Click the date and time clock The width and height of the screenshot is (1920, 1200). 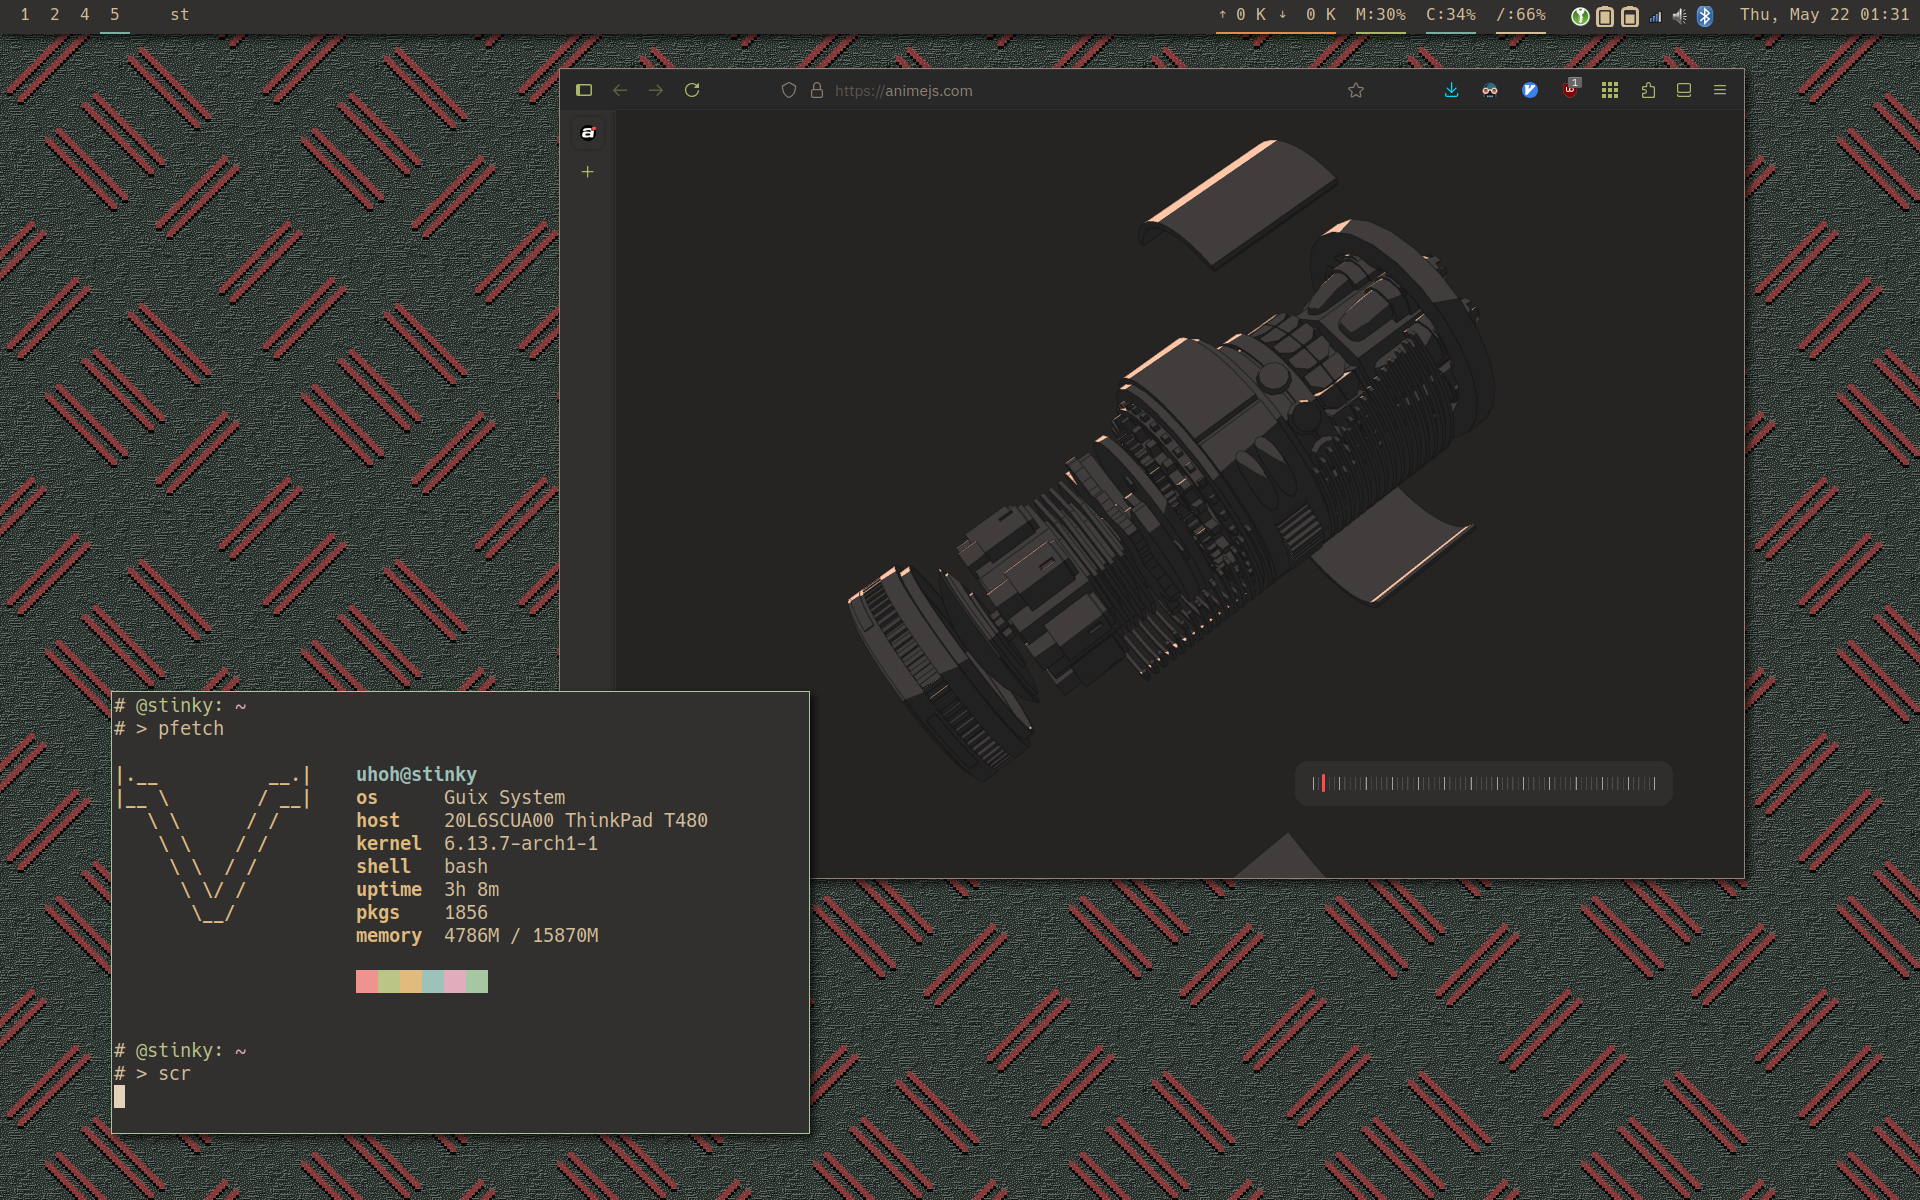1824,15
